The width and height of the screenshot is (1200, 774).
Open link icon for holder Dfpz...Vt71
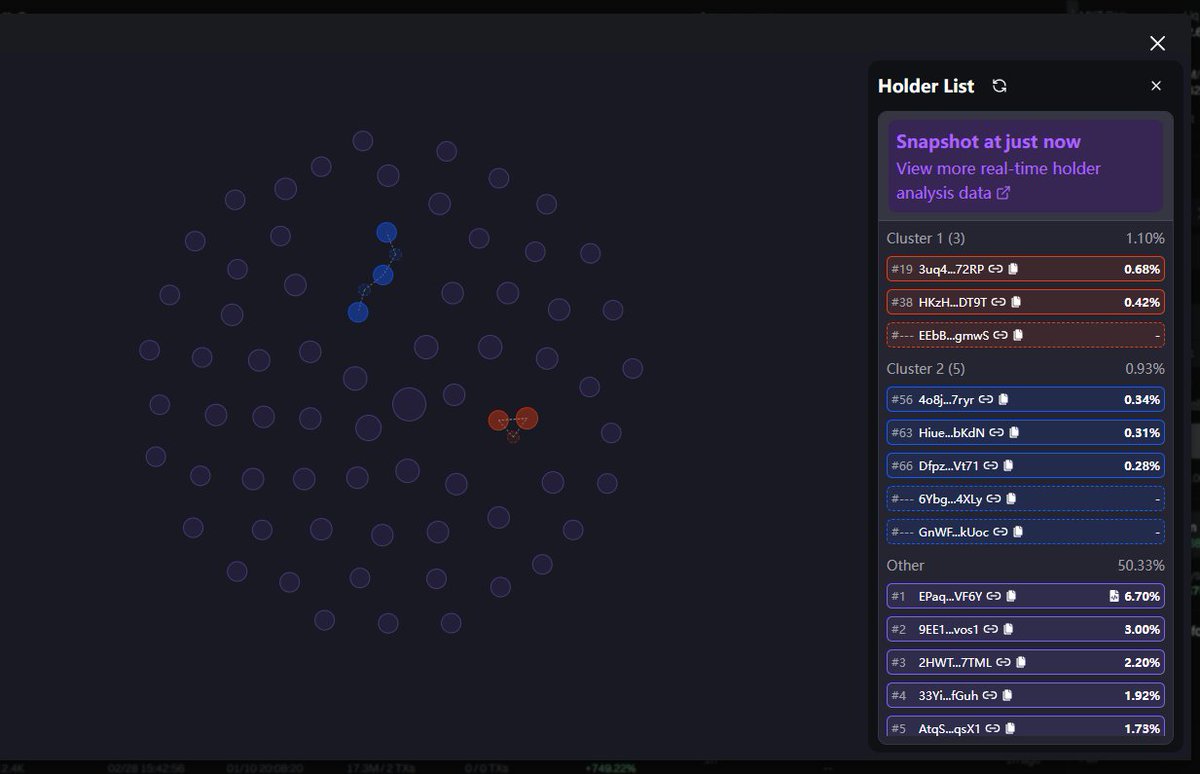pyautogui.click(x=991, y=466)
